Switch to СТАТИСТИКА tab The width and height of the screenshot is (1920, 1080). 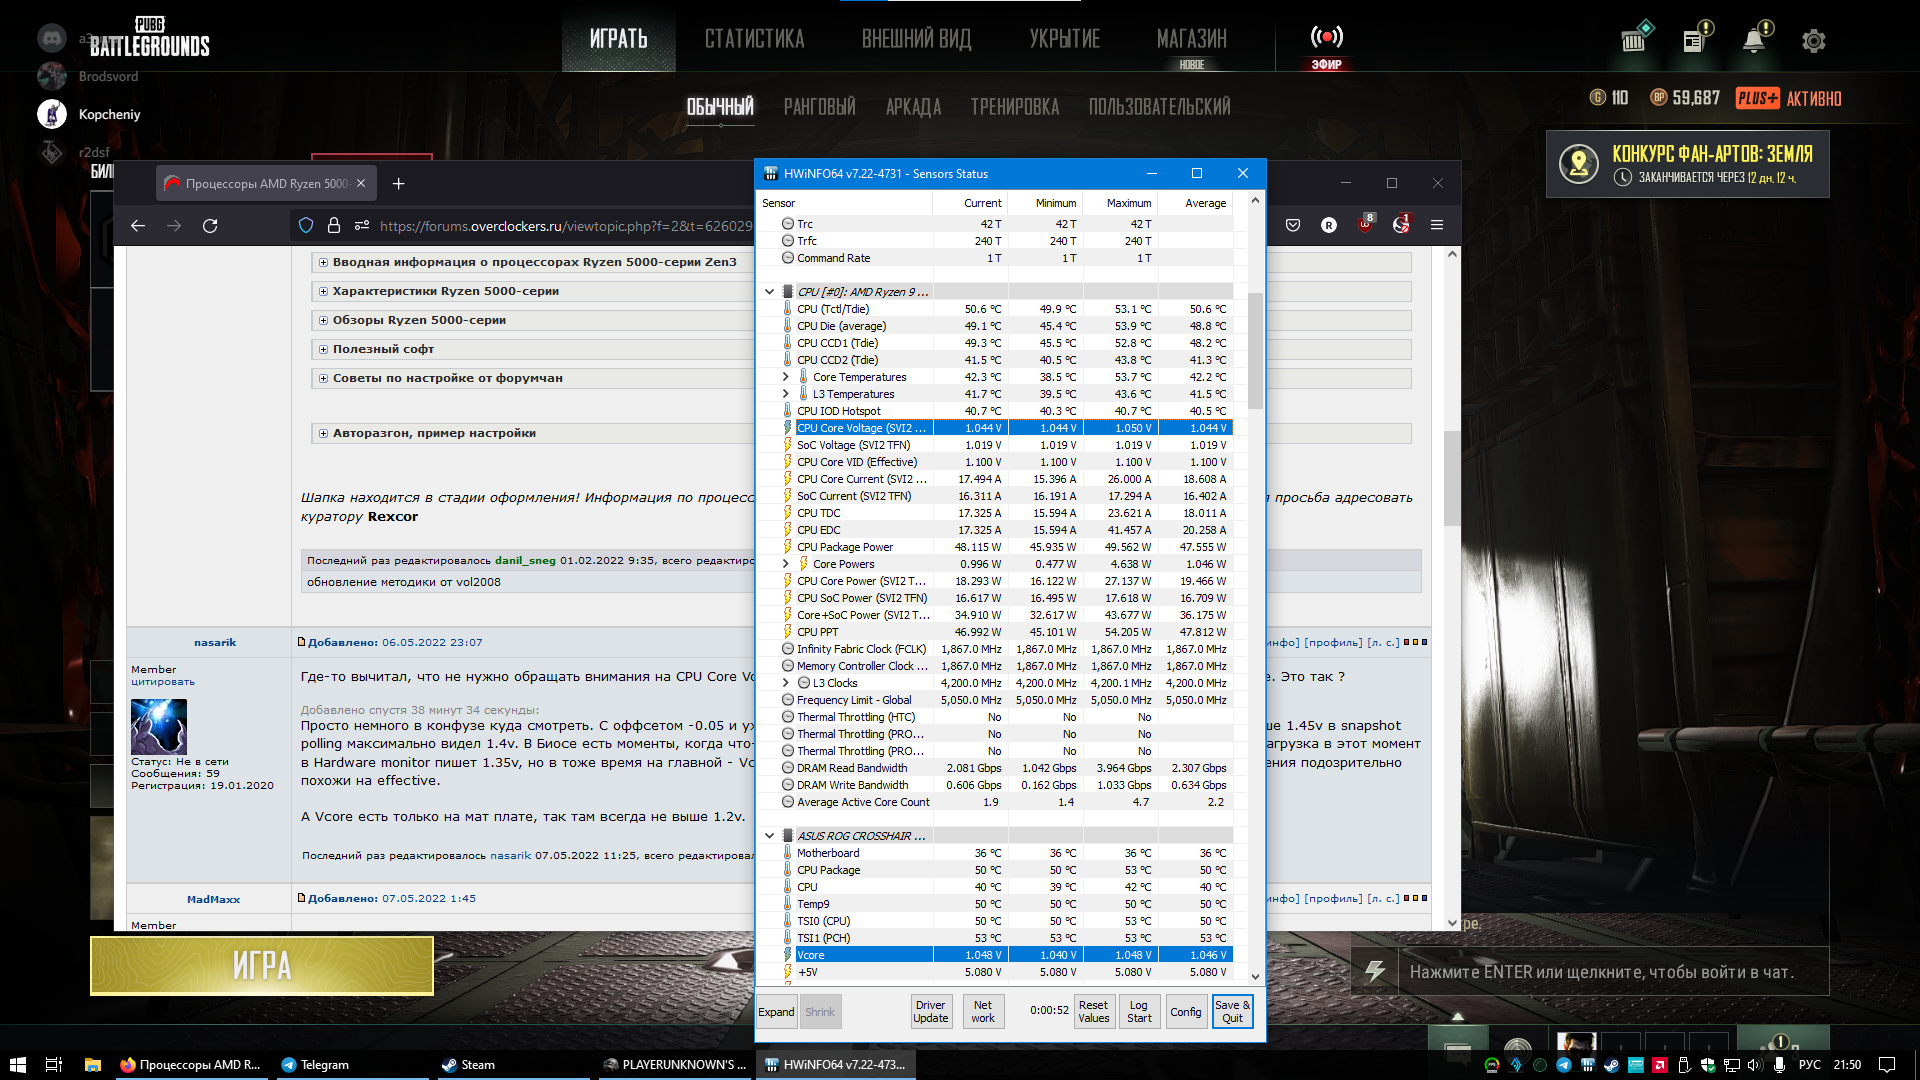[x=754, y=39]
